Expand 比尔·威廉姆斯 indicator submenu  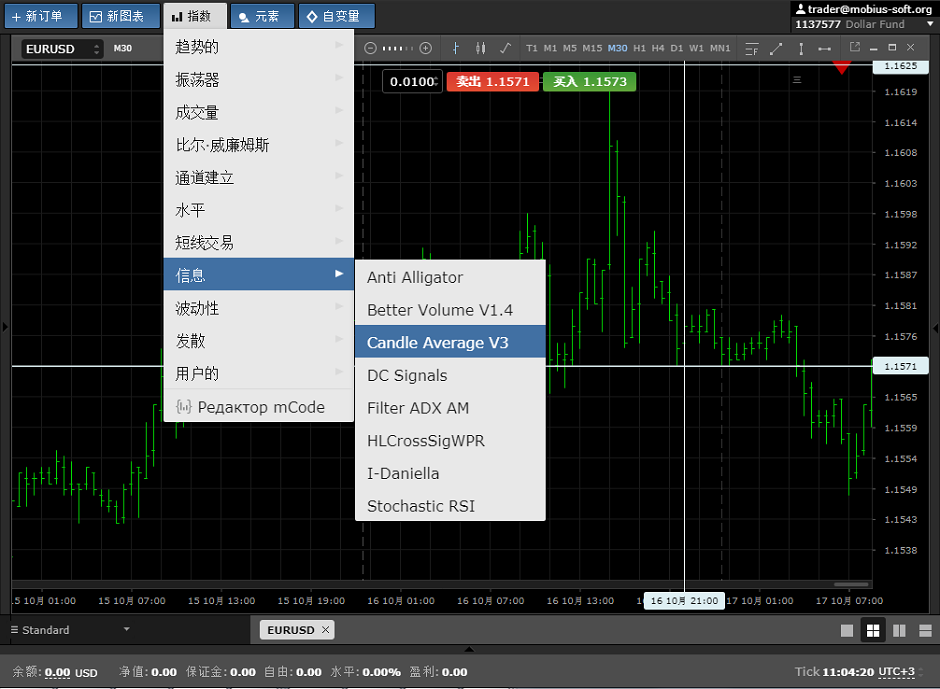258,145
